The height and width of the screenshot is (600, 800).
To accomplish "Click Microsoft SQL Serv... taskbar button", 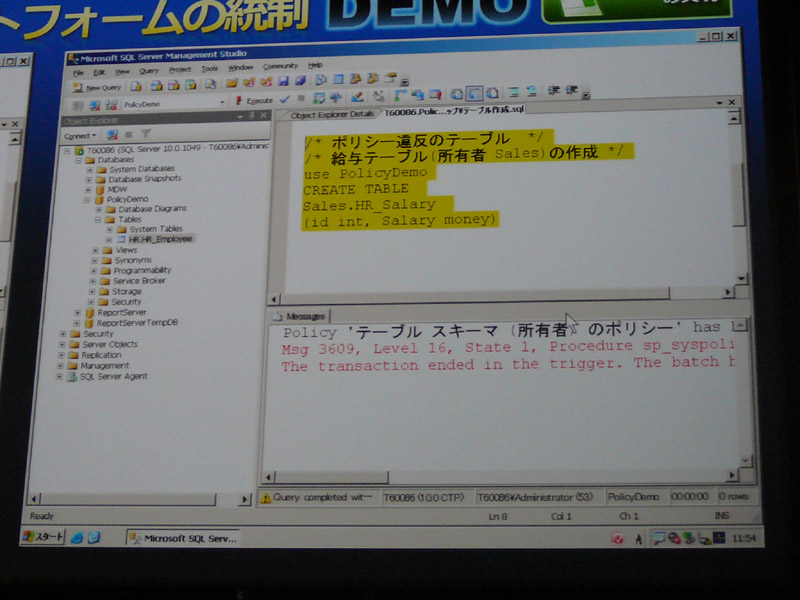I will (x=183, y=538).
